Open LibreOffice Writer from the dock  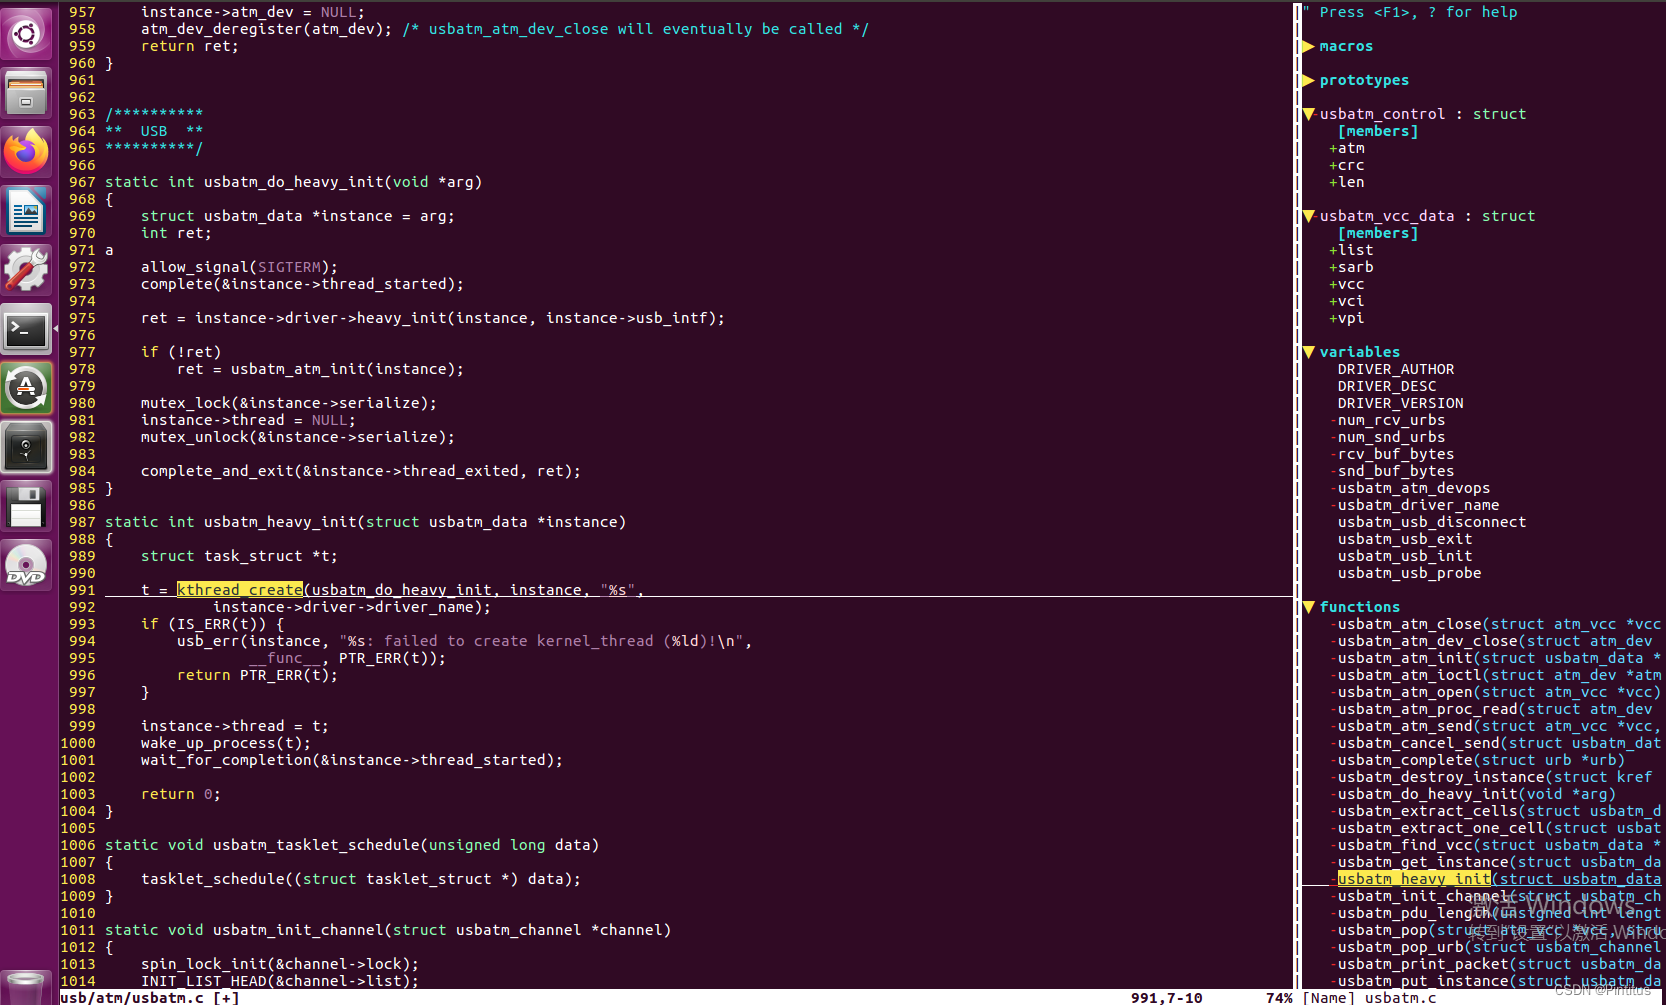pyautogui.click(x=26, y=211)
